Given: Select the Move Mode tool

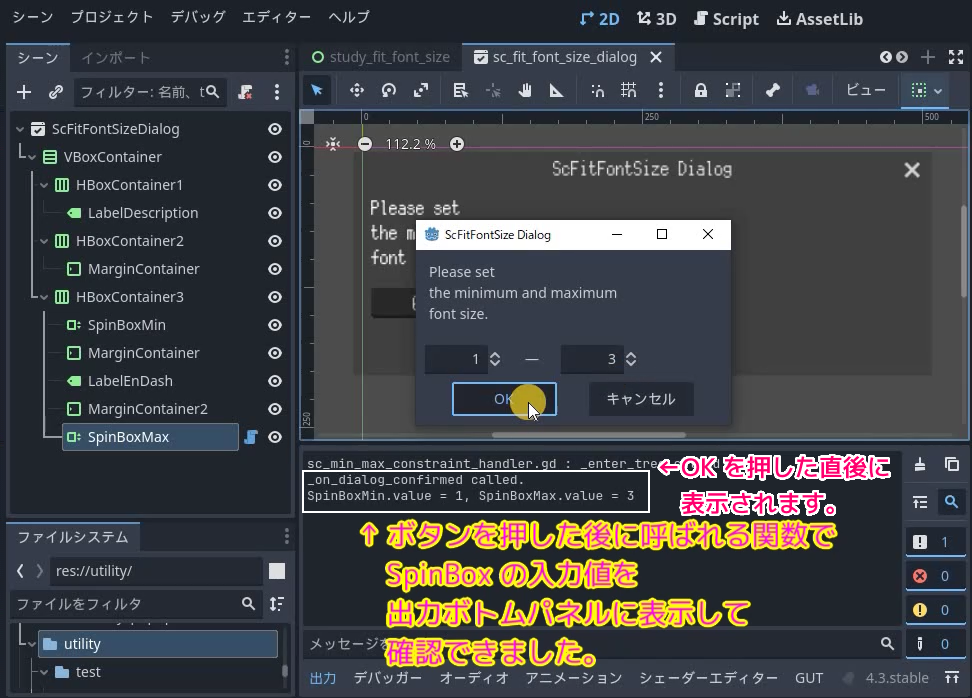Looking at the screenshot, I should [x=356, y=91].
